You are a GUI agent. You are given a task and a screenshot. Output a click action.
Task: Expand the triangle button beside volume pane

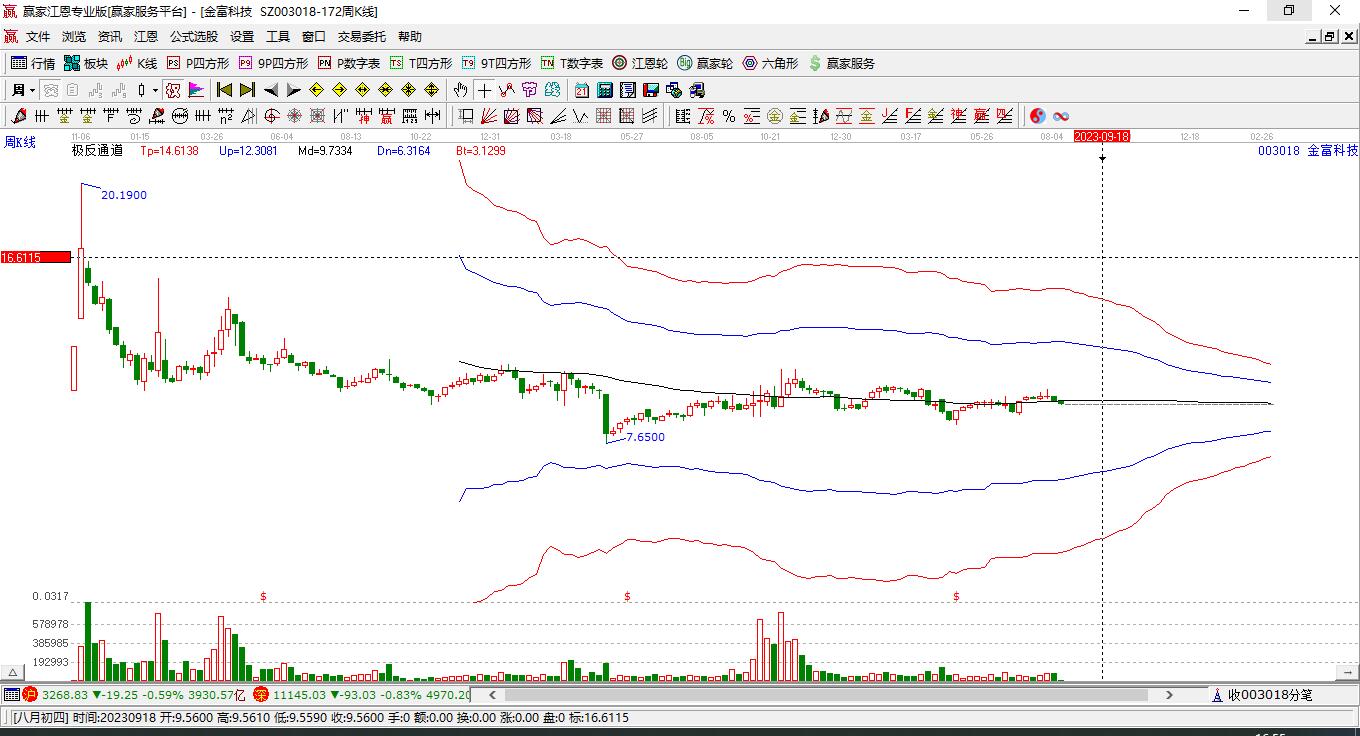click(12, 673)
